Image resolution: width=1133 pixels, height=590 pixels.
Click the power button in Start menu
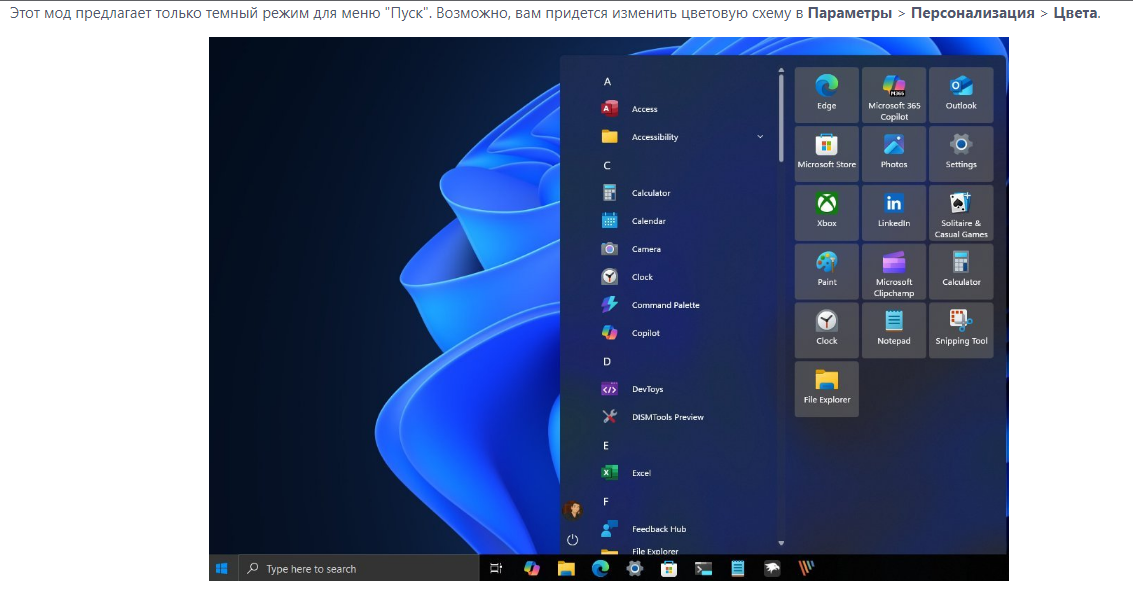(x=572, y=540)
